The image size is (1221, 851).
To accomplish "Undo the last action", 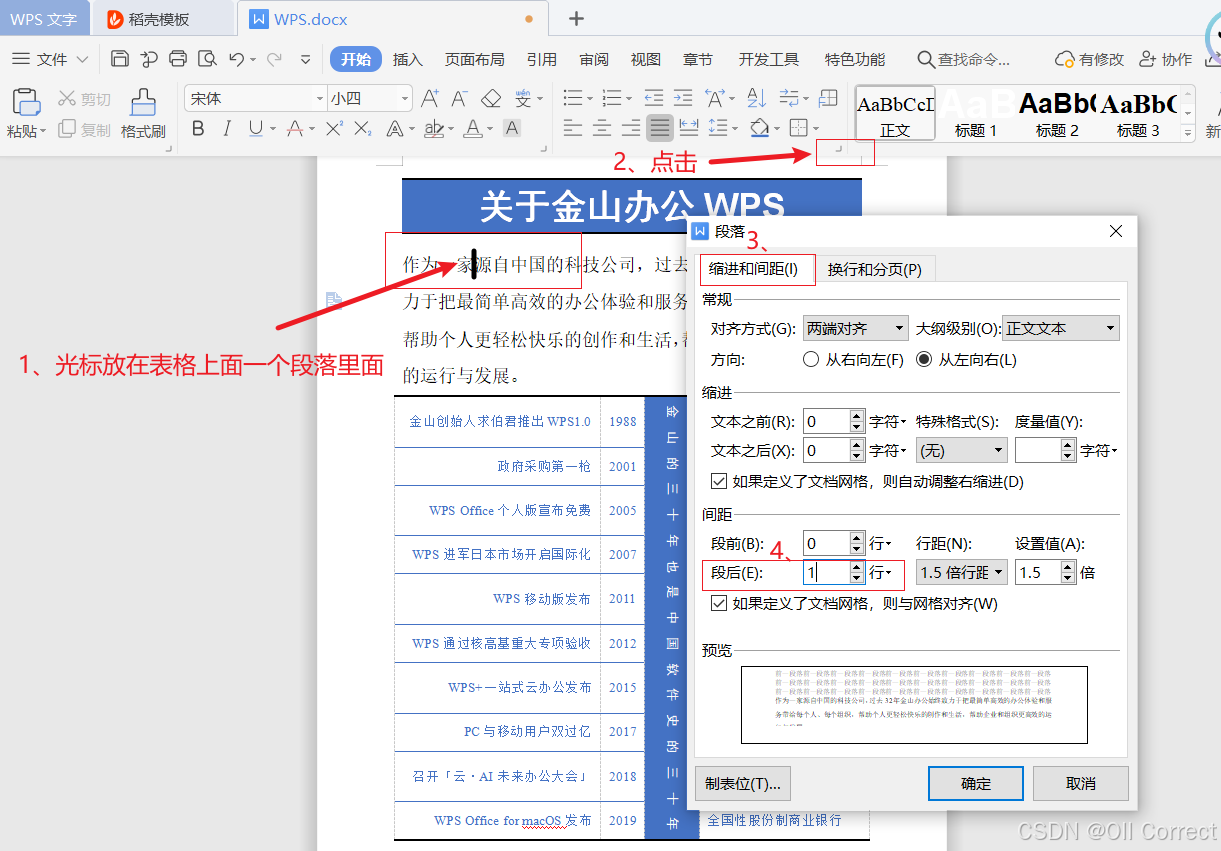I will click(236, 59).
